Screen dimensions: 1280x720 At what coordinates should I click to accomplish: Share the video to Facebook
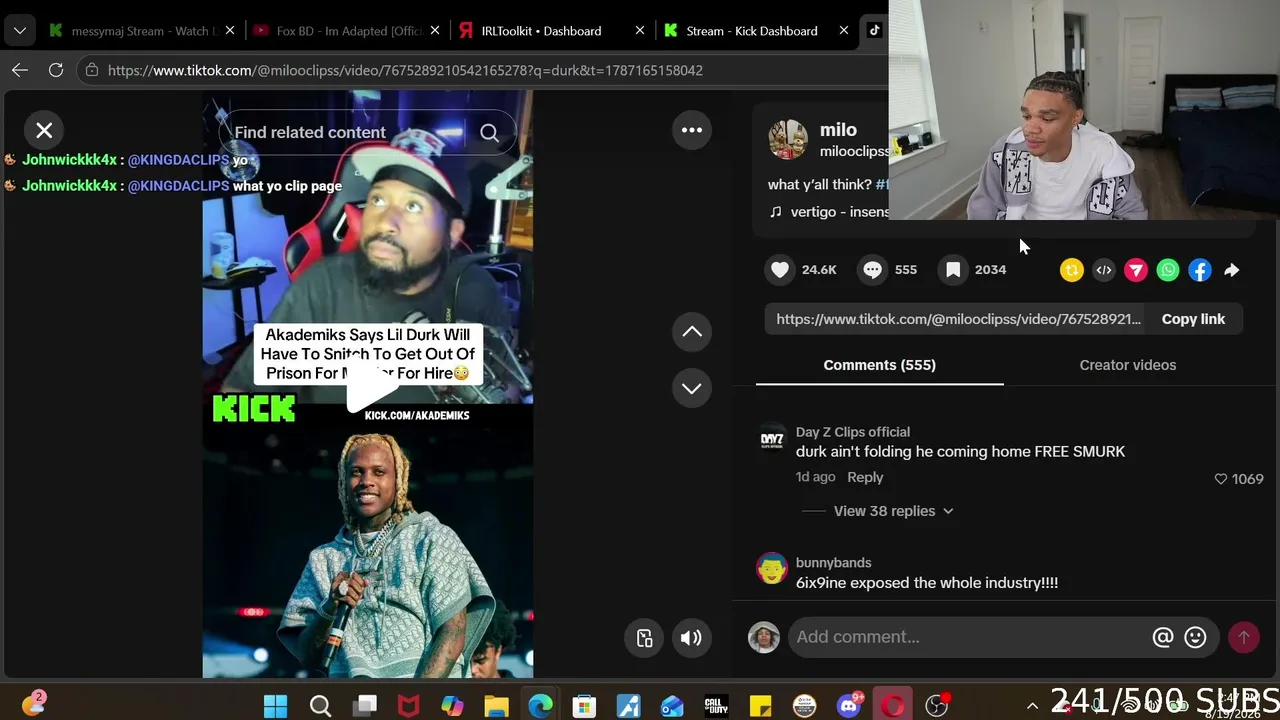1200,270
